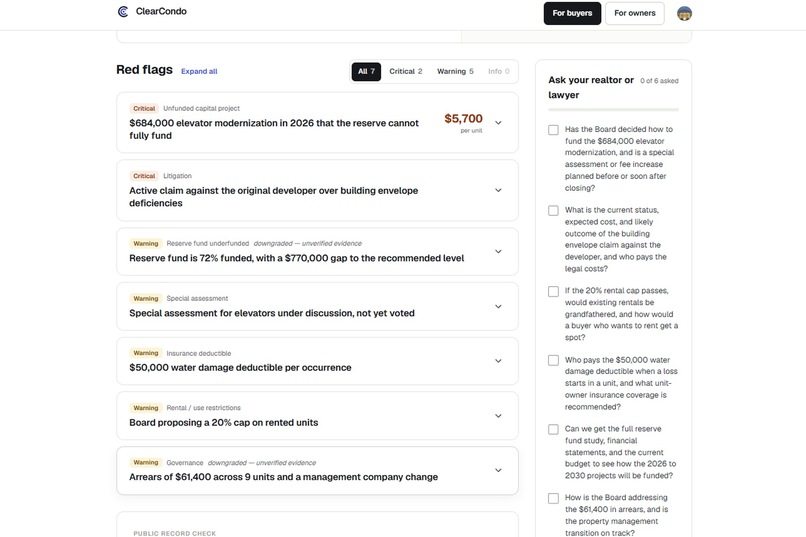
Task: Open the user profile avatar
Action: click(x=684, y=13)
